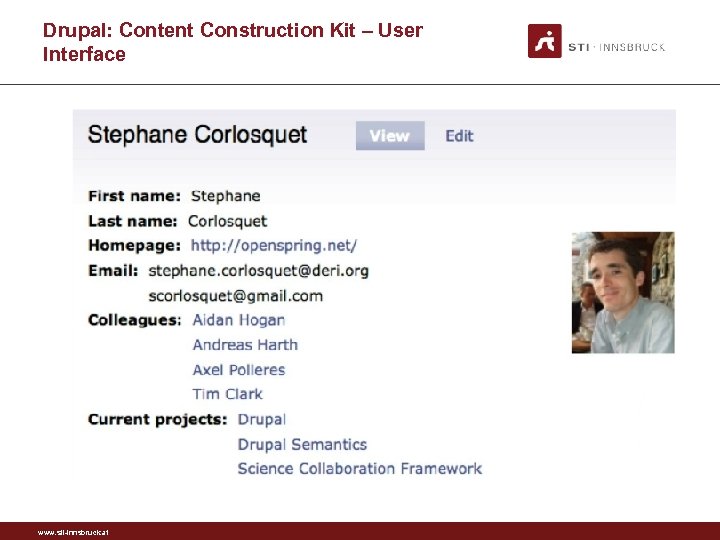Open colleague Axel Polleres's profile
Screen dimensions: 720x540
239,370
